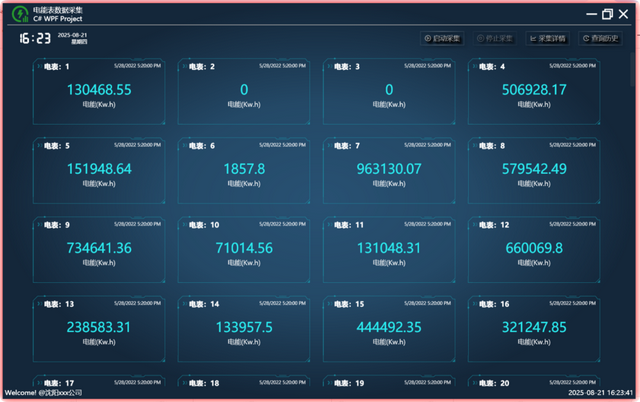This screenshot has height=402, width=640.
Task: Select the 电表: 1 meter card title
Action: pyautogui.click(x=57, y=67)
